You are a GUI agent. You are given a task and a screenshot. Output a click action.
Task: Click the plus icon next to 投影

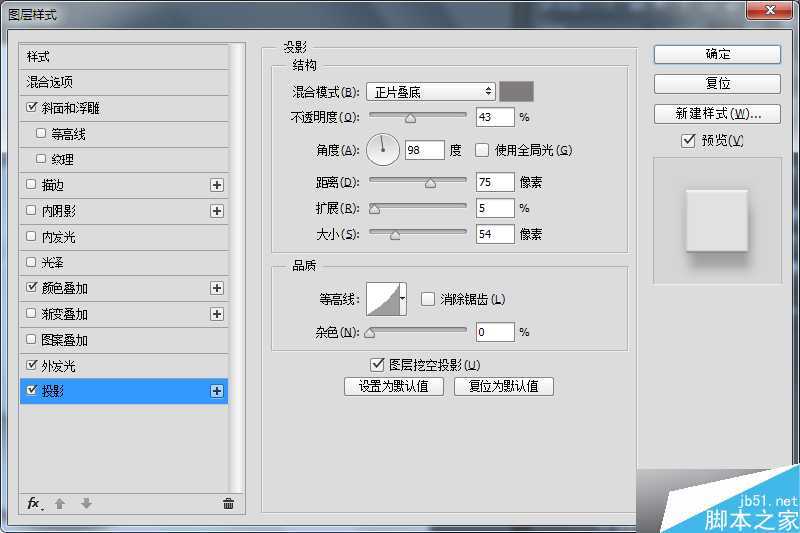pyautogui.click(x=216, y=392)
